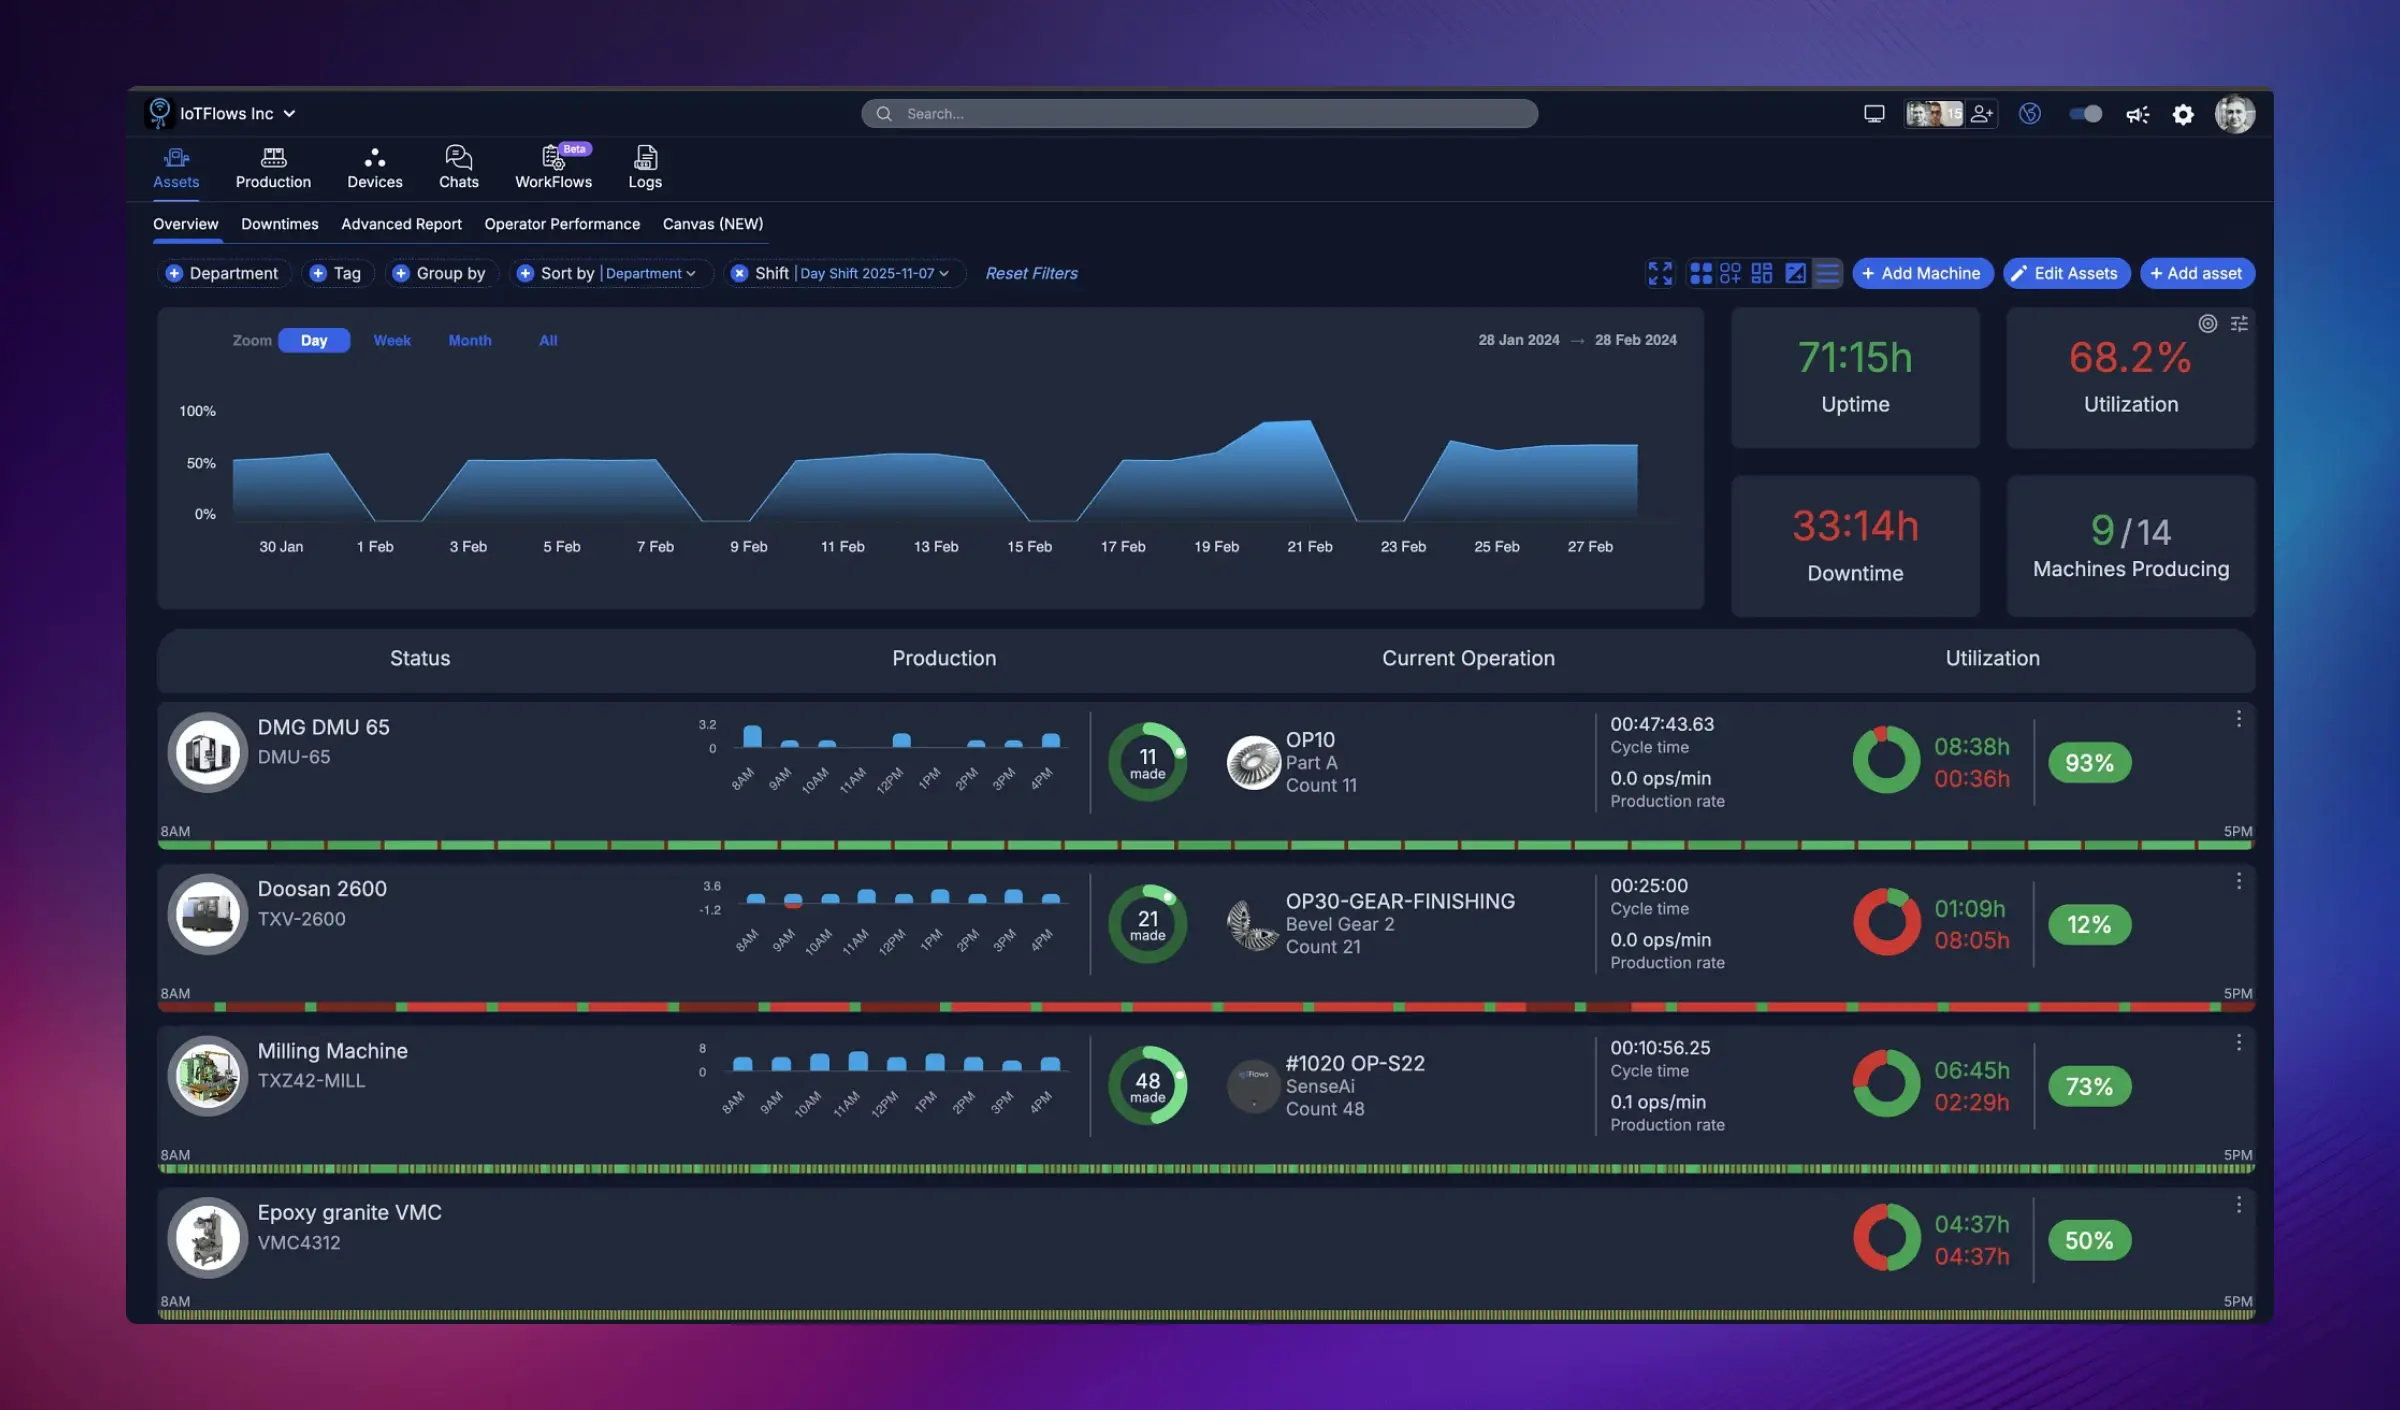The width and height of the screenshot is (2400, 1410).
Task: Switch to the grid card layout view
Action: coord(1700,273)
